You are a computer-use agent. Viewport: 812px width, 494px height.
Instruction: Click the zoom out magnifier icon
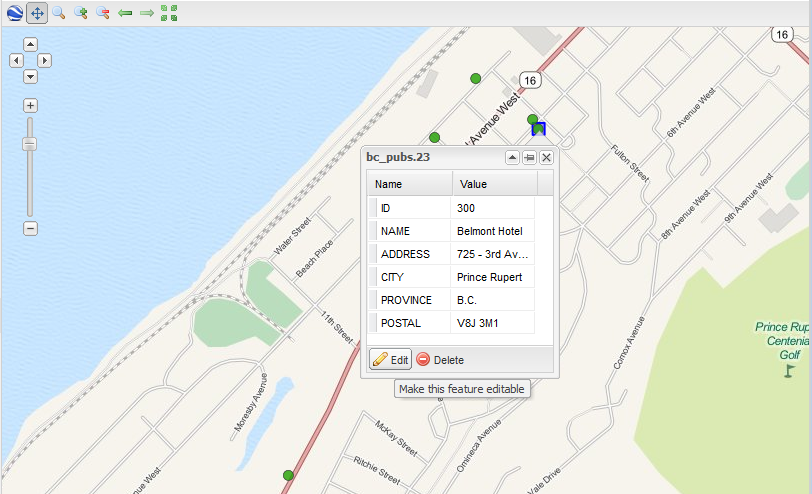click(x=103, y=13)
